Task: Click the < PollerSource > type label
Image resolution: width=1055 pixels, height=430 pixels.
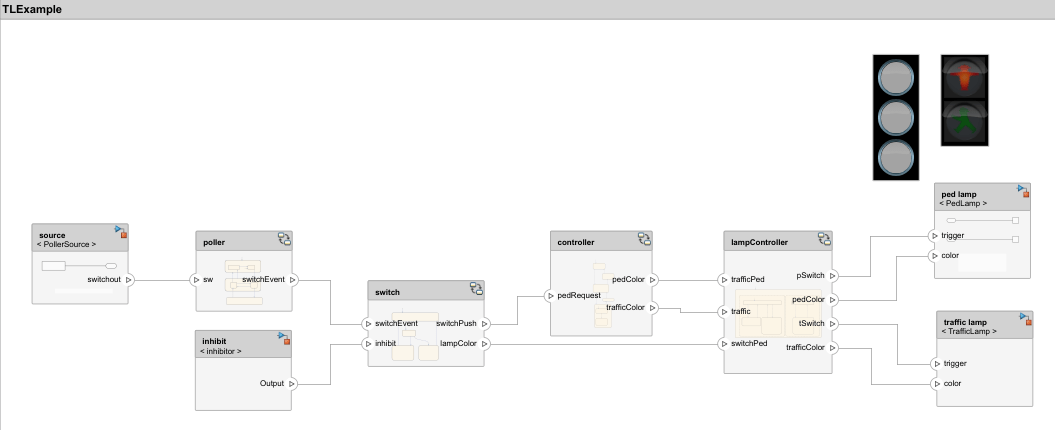Action: click(67, 244)
